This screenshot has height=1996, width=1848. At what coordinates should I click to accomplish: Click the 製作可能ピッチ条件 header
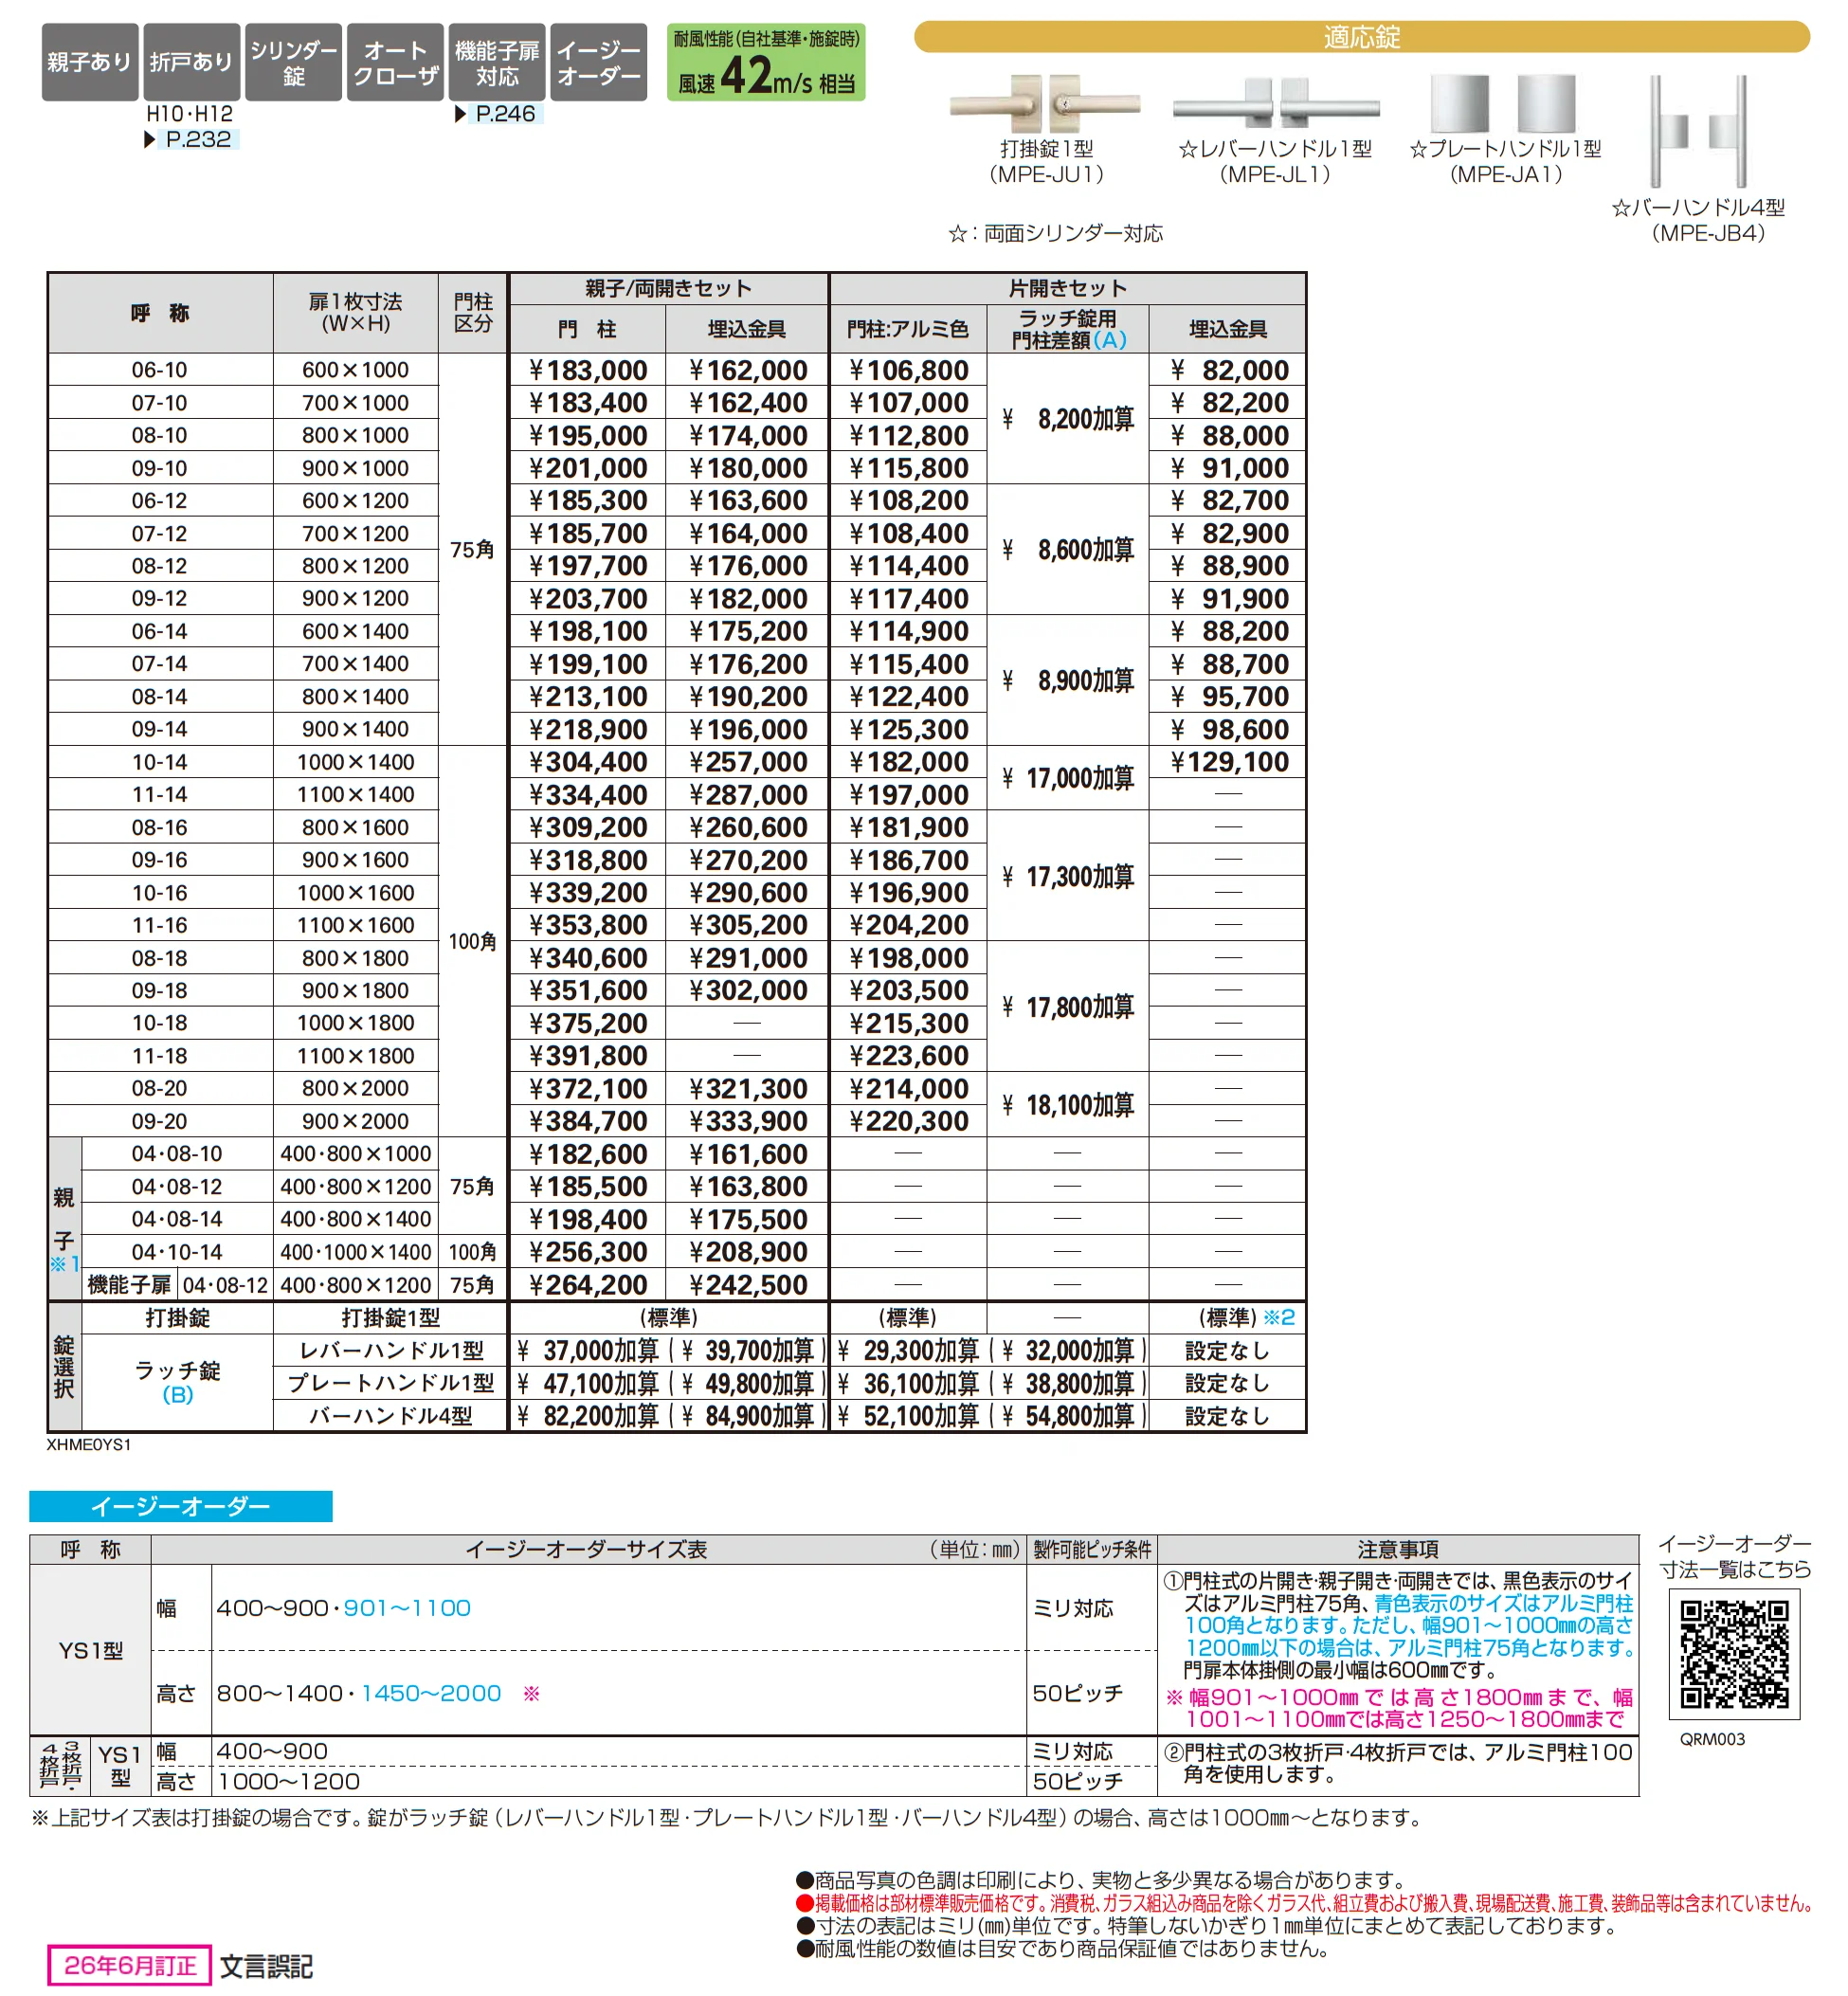(1092, 1550)
